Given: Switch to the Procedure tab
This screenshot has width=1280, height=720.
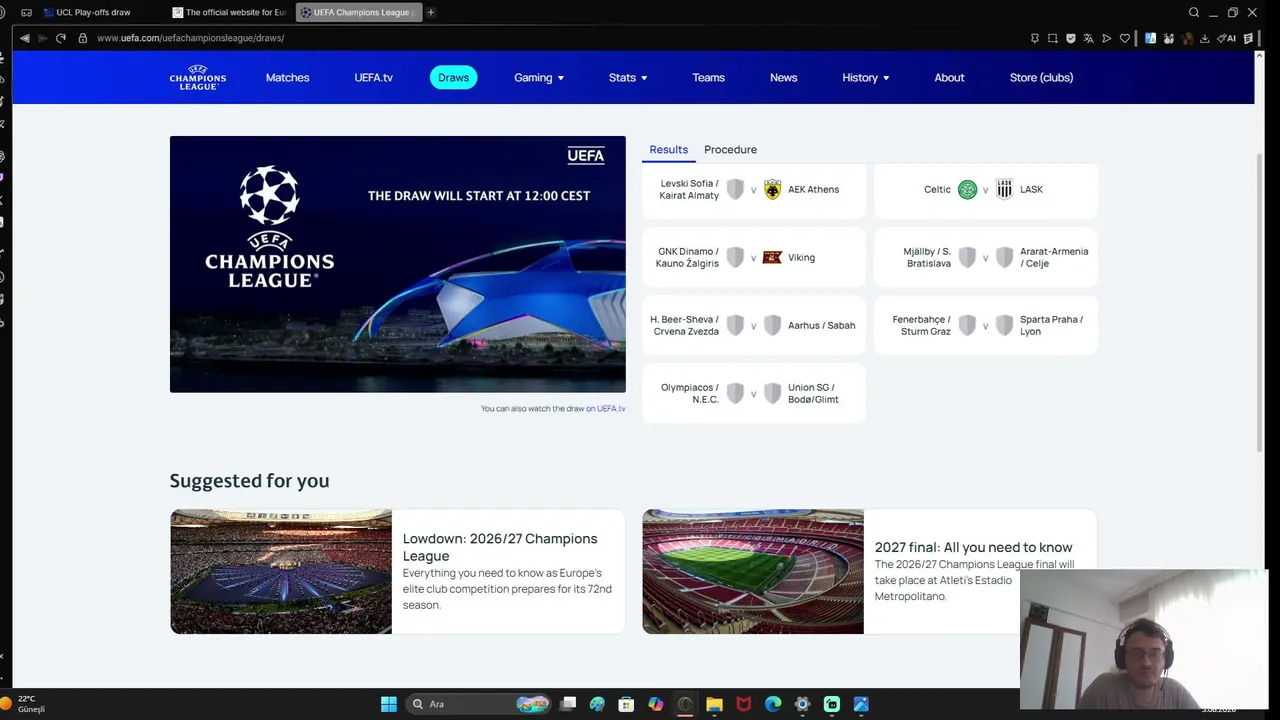Looking at the screenshot, I should (x=730, y=150).
